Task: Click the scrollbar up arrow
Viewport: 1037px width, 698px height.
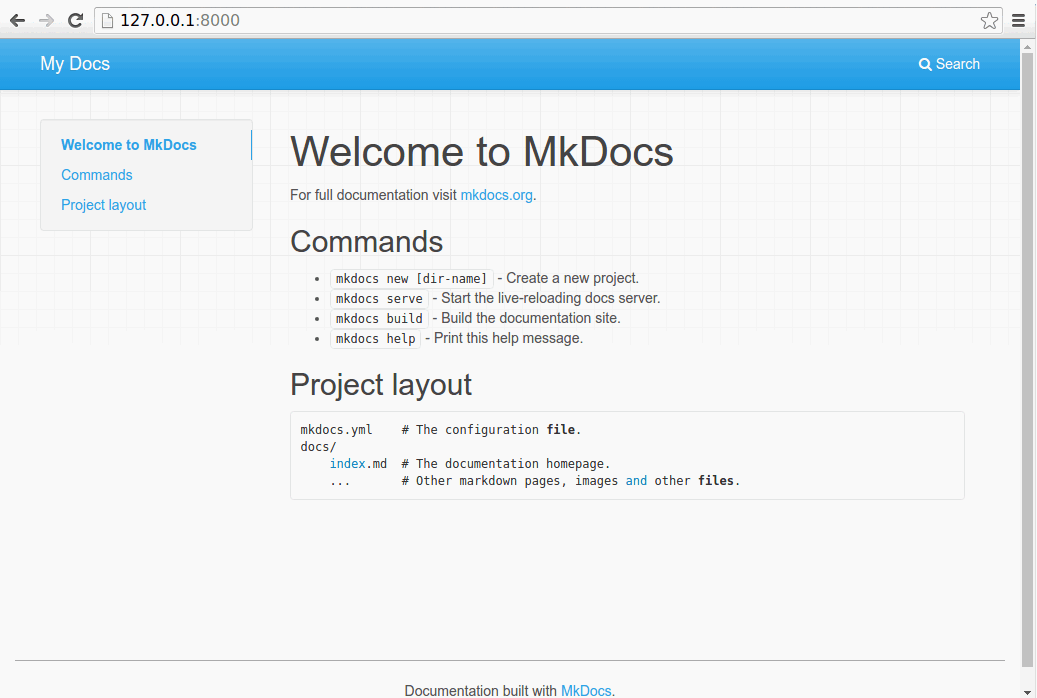Action: pos(1027,47)
